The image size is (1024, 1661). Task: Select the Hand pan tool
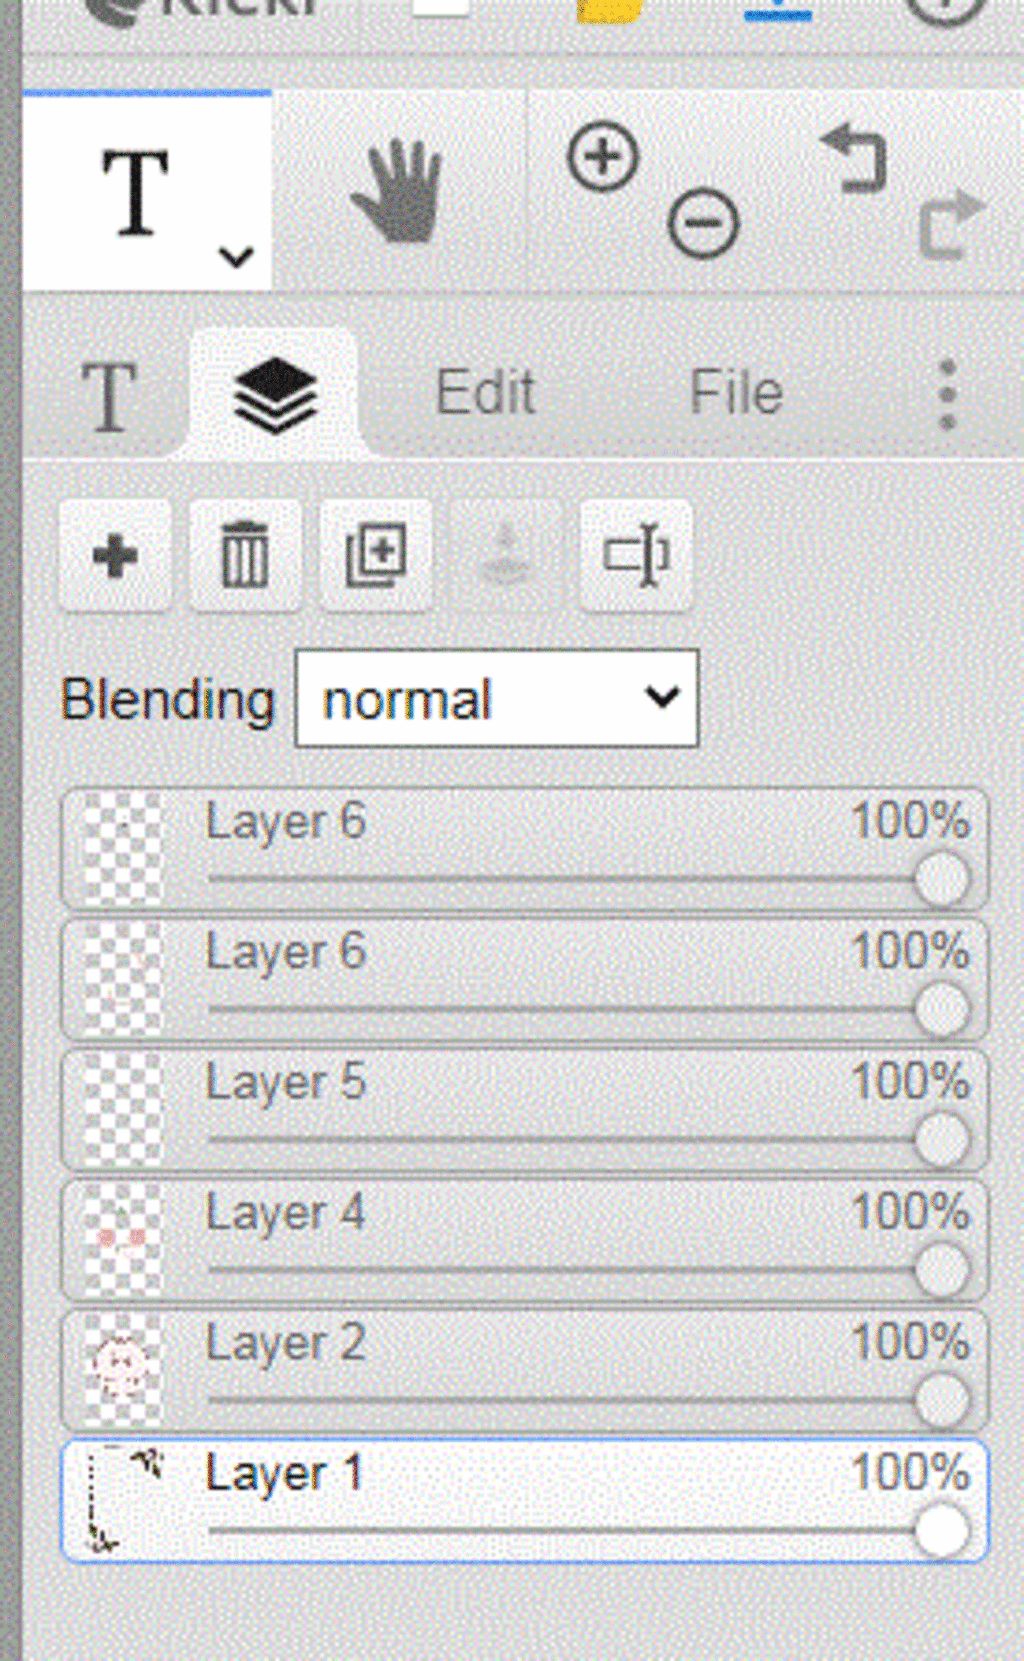pyautogui.click(x=398, y=192)
